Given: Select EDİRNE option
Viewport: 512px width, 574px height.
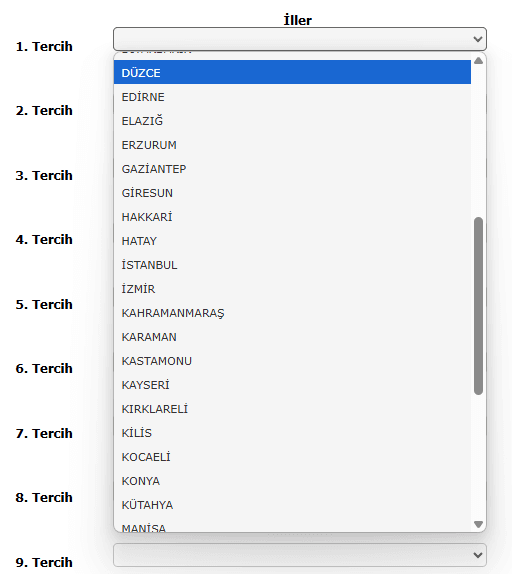Looking at the screenshot, I should (x=292, y=97).
